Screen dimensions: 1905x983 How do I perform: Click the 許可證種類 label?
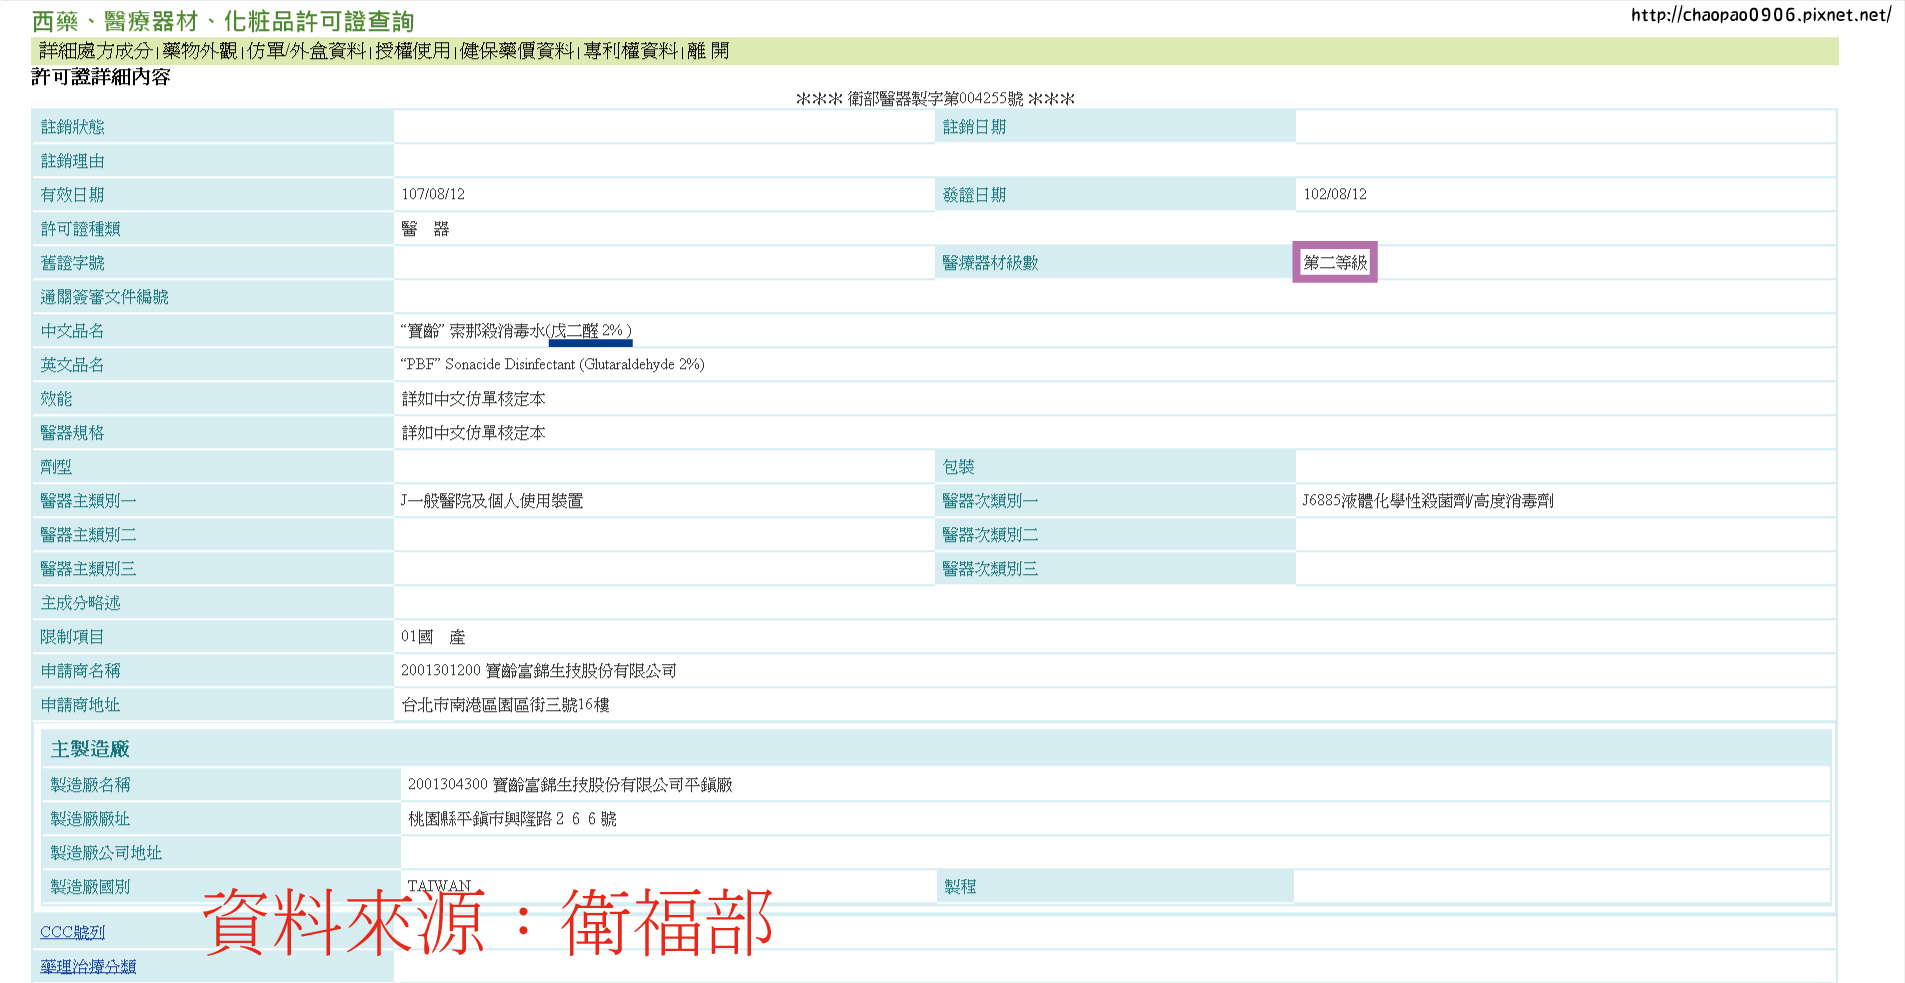[81, 229]
